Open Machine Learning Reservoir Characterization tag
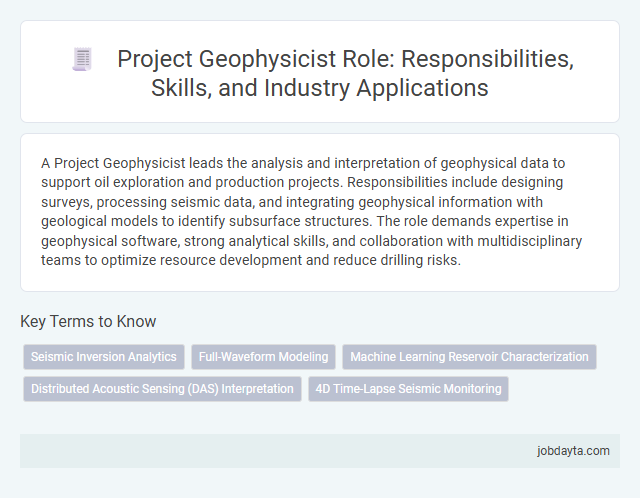Screen dimensions: 640x498 pyautogui.click(x=469, y=357)
